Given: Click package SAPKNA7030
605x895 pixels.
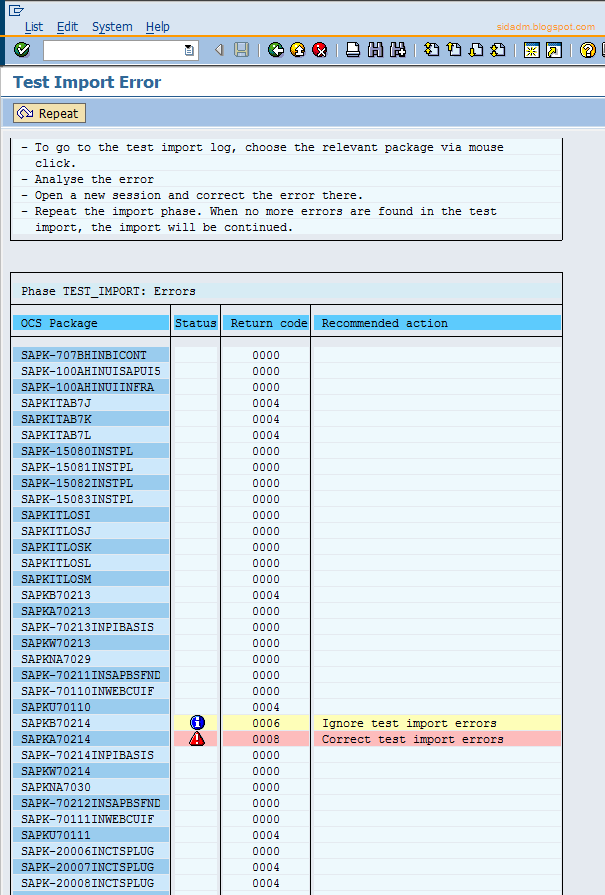Looking at the screenshot, I should pos(56,787).
